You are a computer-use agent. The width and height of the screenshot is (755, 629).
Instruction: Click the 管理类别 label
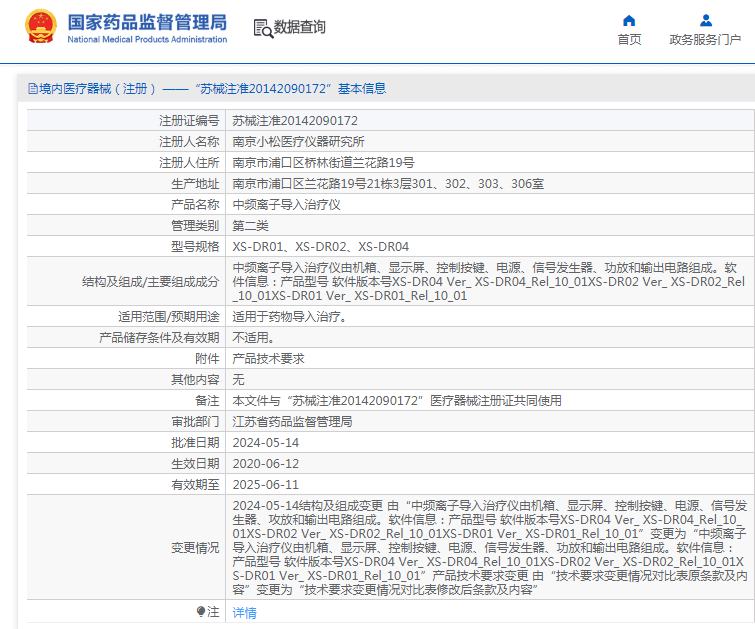pyautogui.click(x=195, y=225)
